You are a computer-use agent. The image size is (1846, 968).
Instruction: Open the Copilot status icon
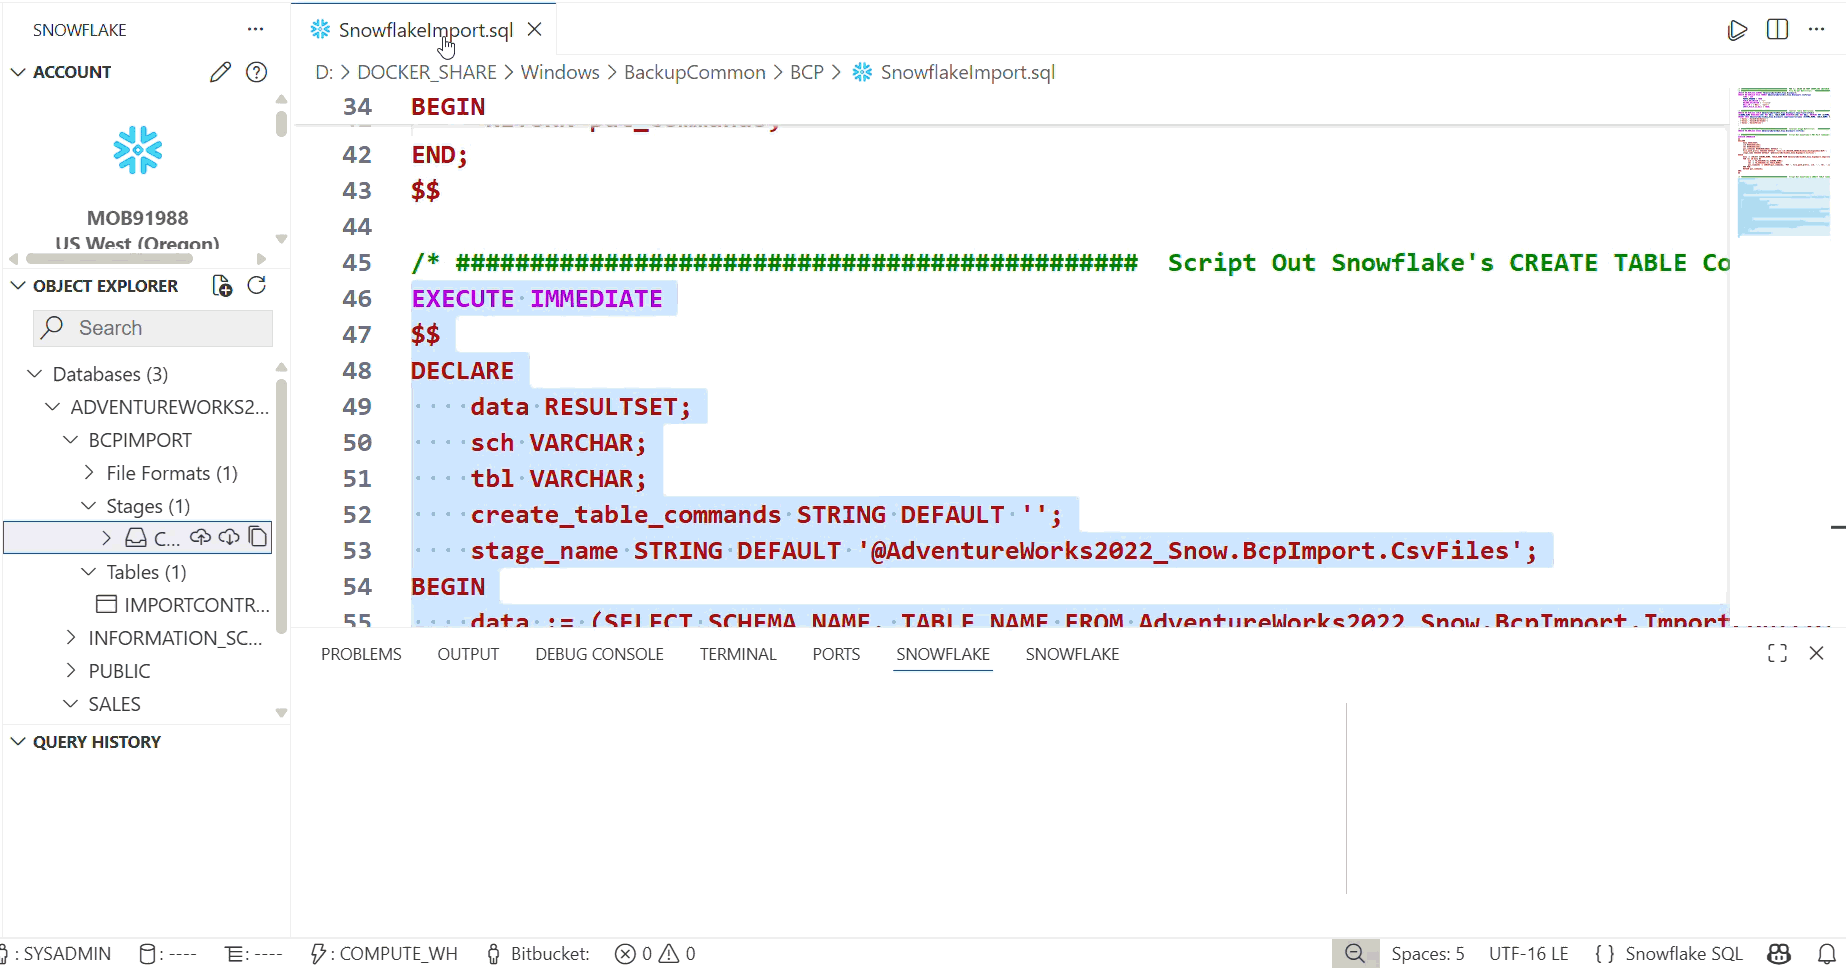[x=1779, y=954]
